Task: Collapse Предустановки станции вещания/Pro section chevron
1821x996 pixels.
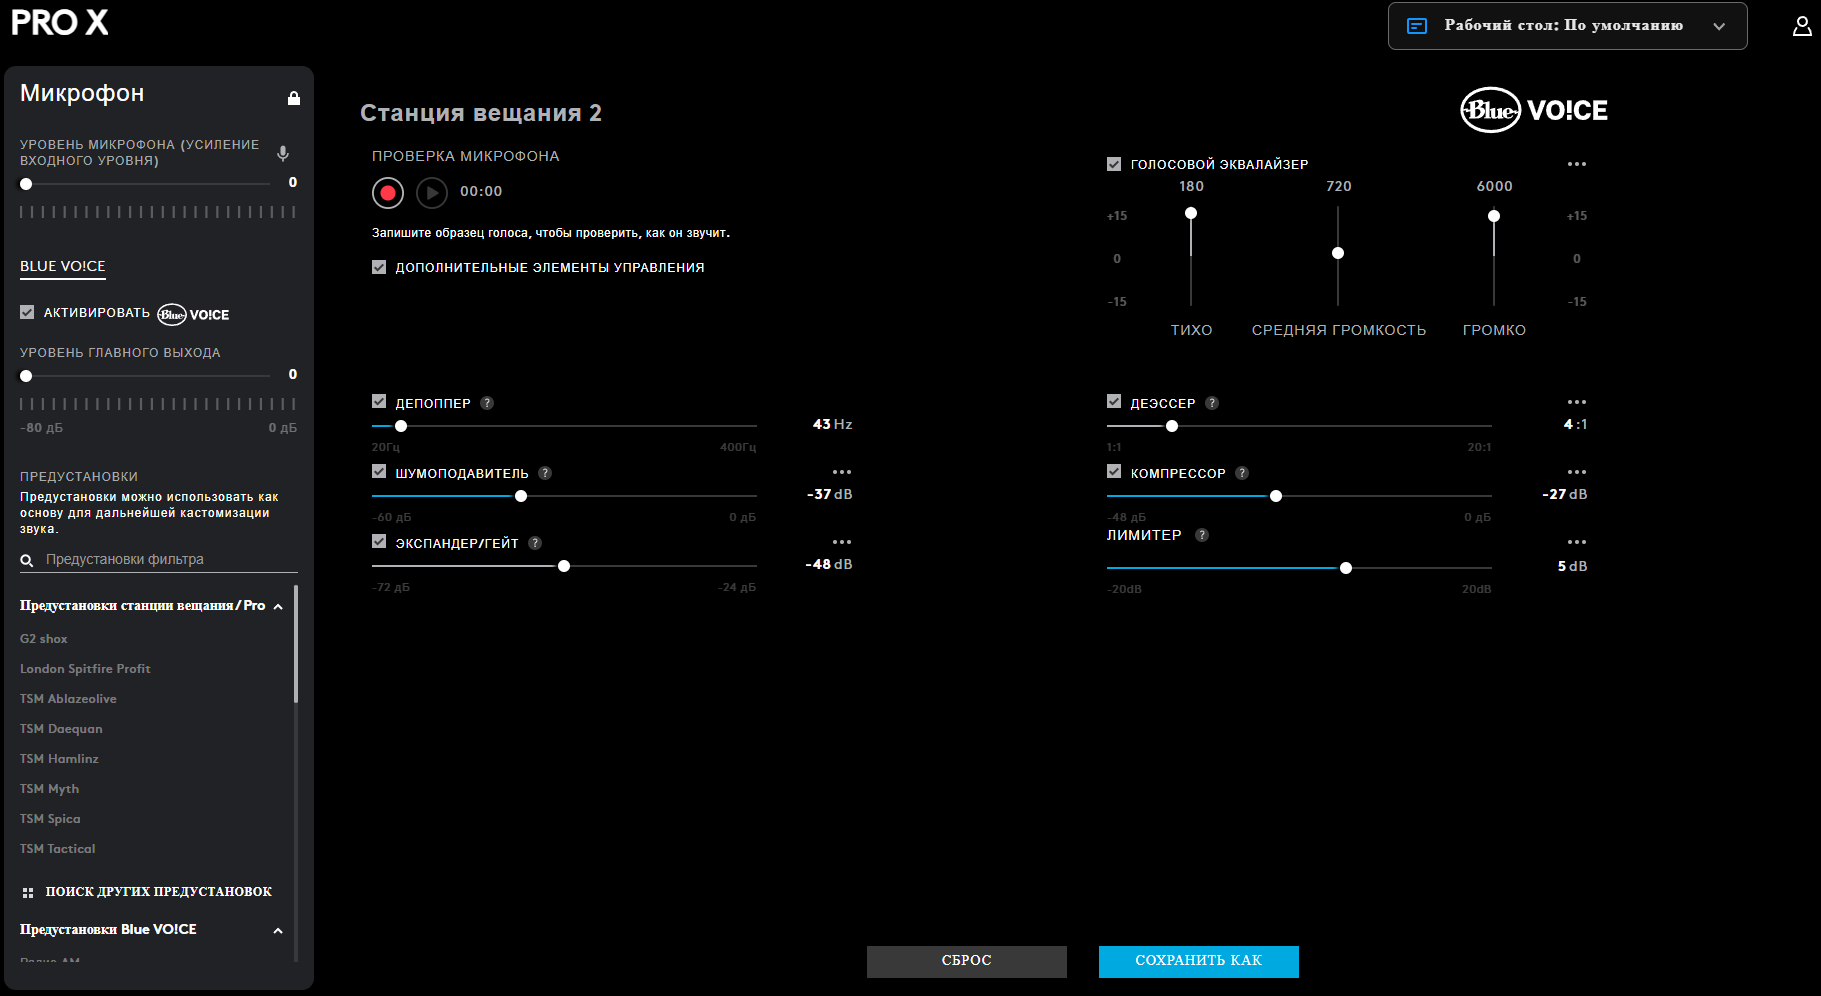Action: 278,607
